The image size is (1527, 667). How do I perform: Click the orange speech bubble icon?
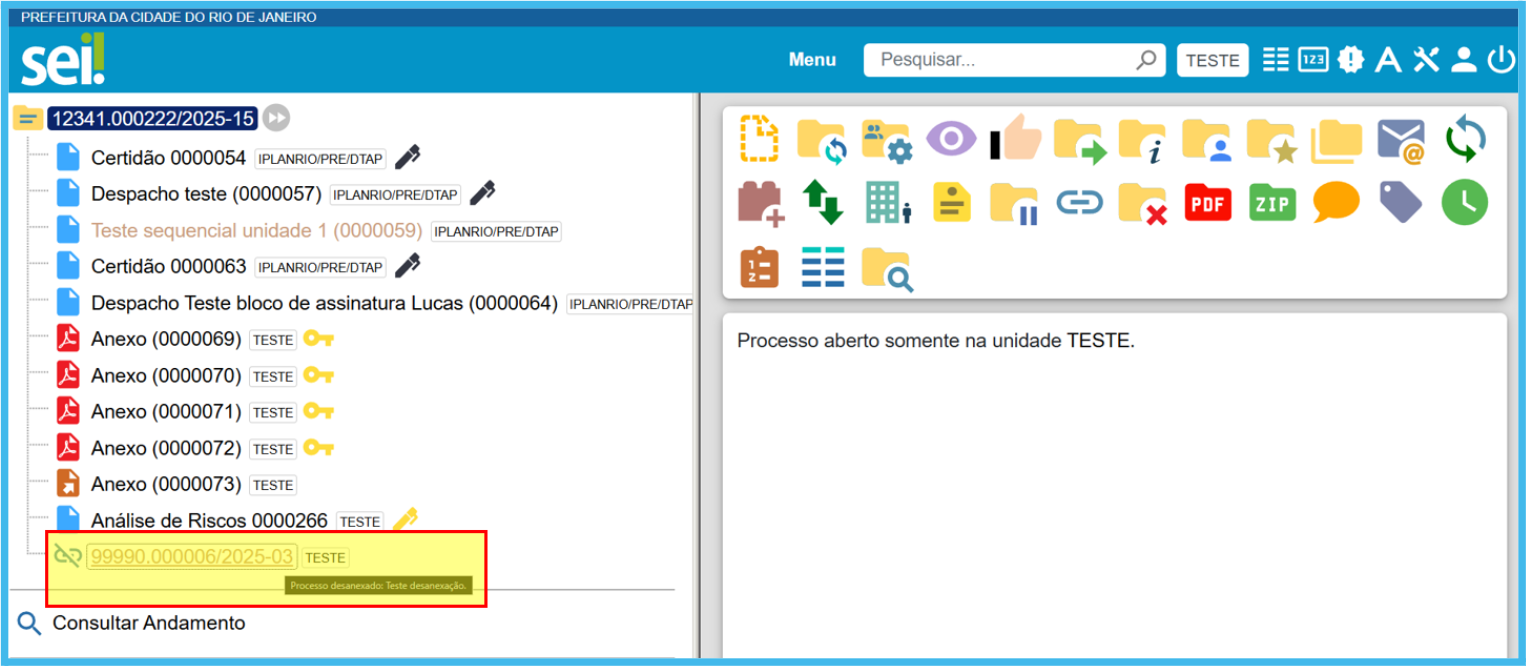click(x=1336, y=203)
